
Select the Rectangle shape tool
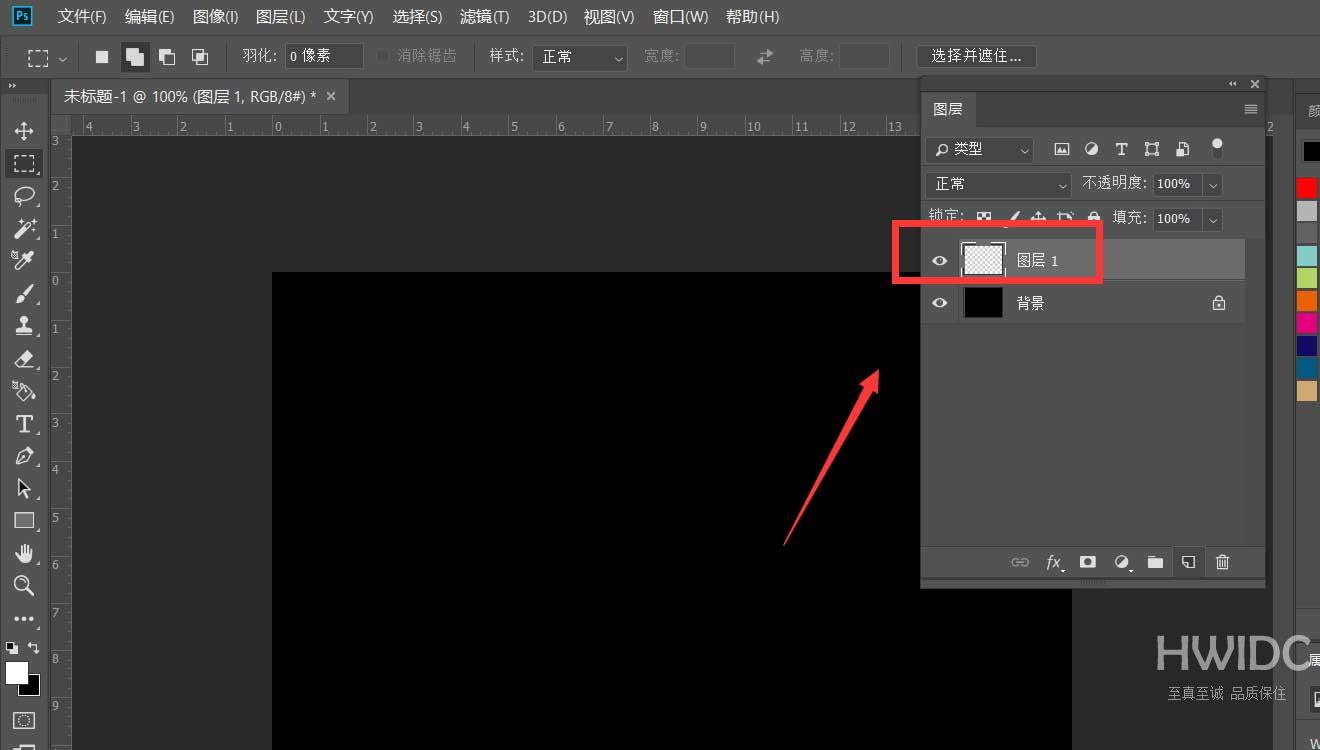click(x=24, y=521)
